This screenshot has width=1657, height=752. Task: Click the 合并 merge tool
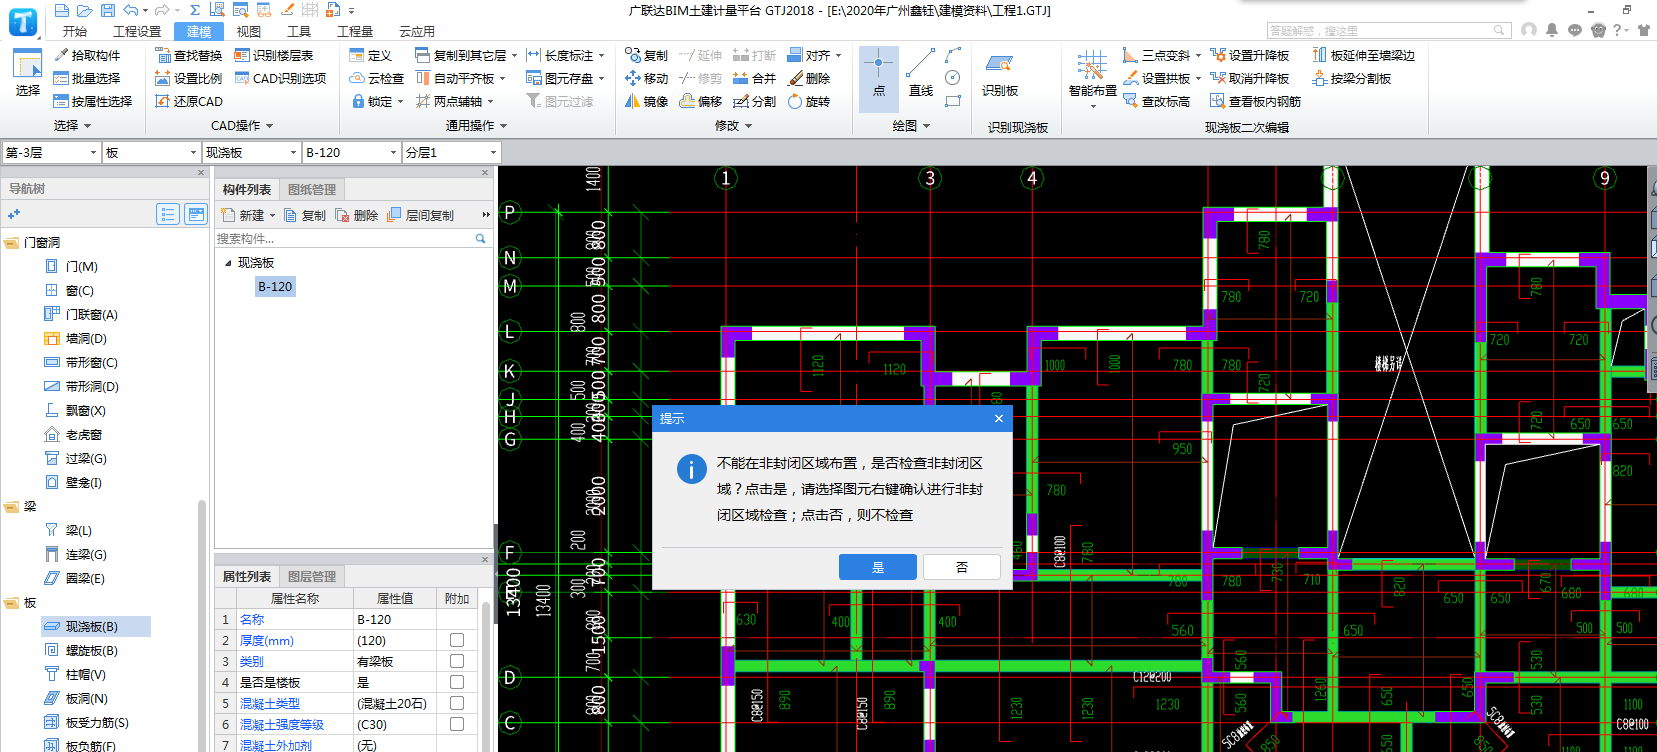[754, 78]
